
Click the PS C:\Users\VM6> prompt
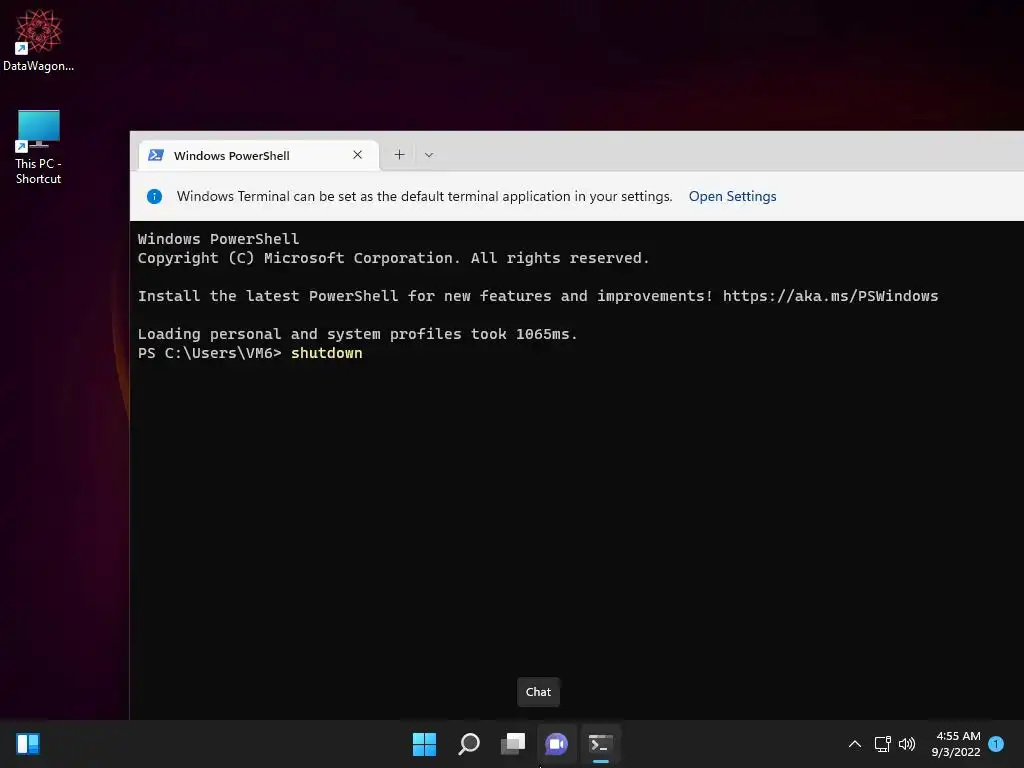(210, 353)
